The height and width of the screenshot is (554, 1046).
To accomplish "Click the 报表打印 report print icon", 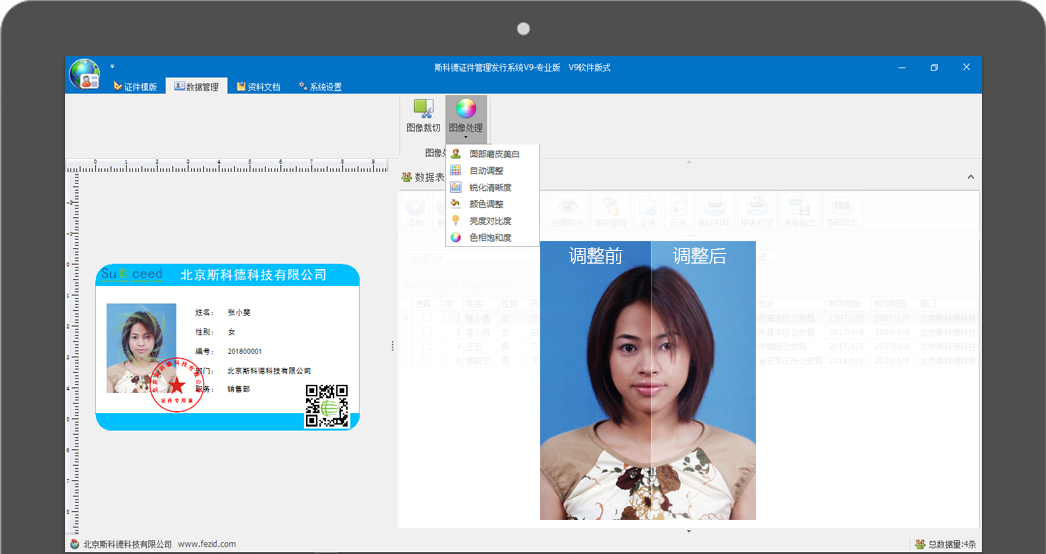I will (756, 212).
